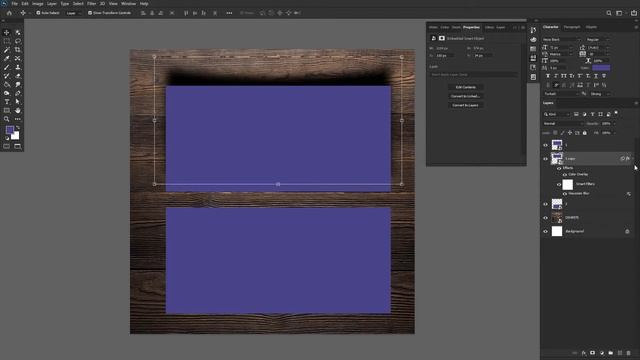
Task: Toggle visibility of the selected copy layer
Action: pyautogui.click(x=545, y=159)
